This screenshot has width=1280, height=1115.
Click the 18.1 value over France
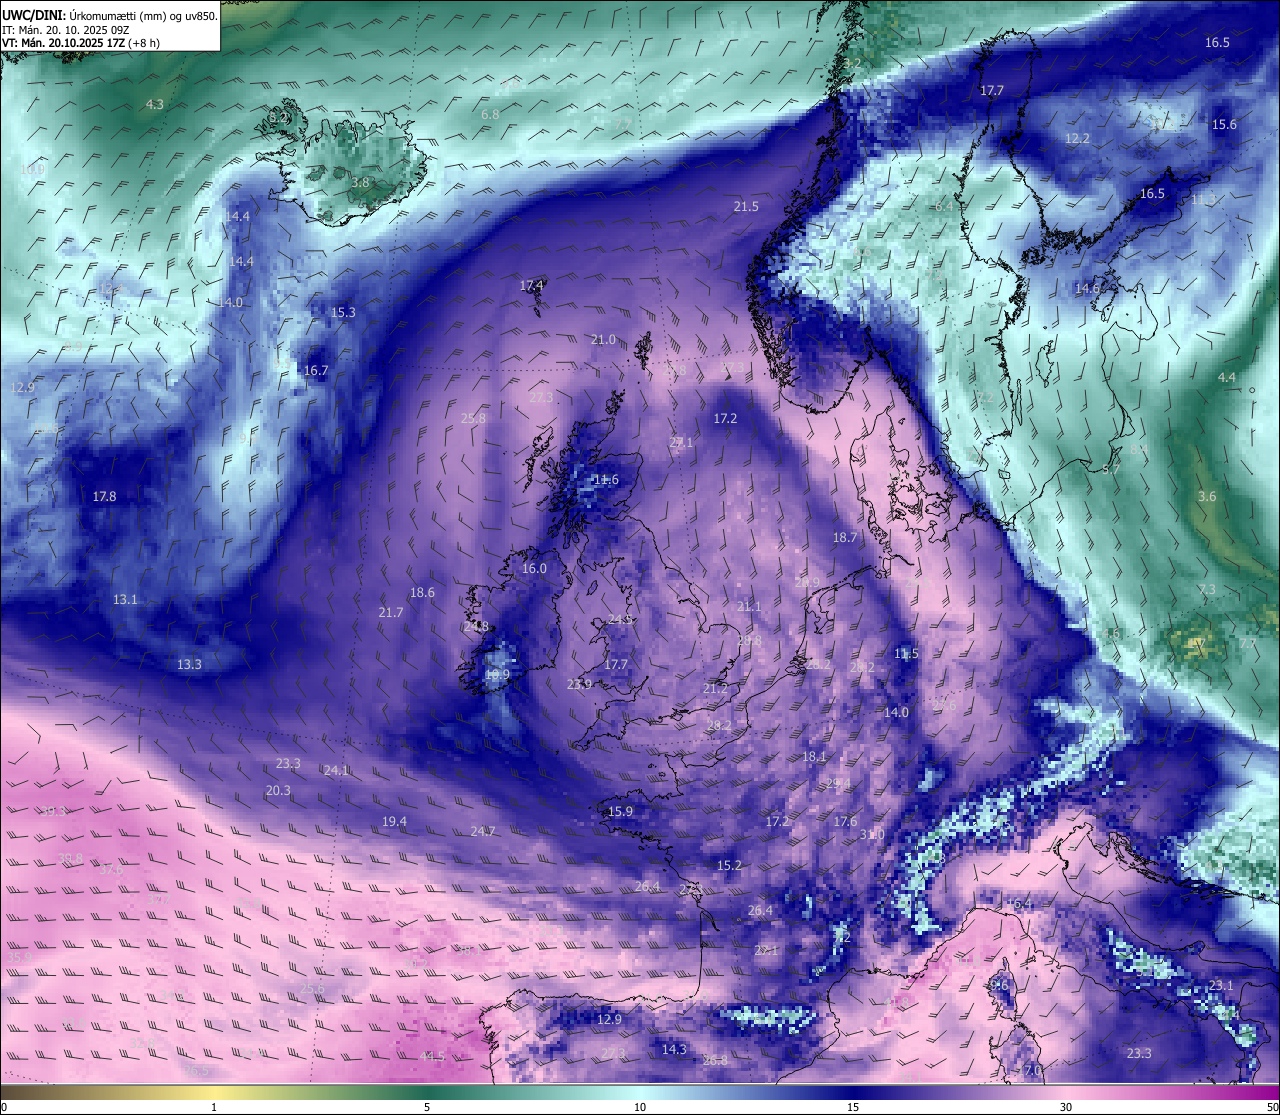(814, 757)
